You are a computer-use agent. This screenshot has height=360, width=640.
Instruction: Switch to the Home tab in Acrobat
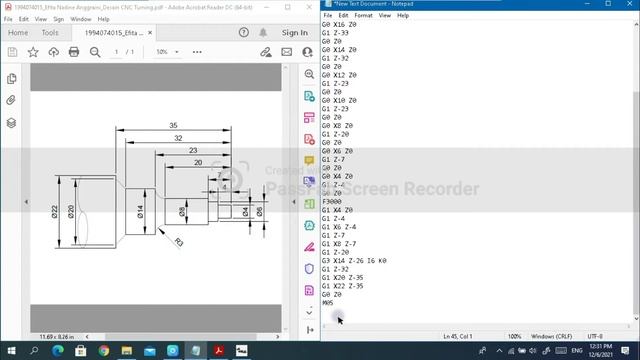coord(18,33)
